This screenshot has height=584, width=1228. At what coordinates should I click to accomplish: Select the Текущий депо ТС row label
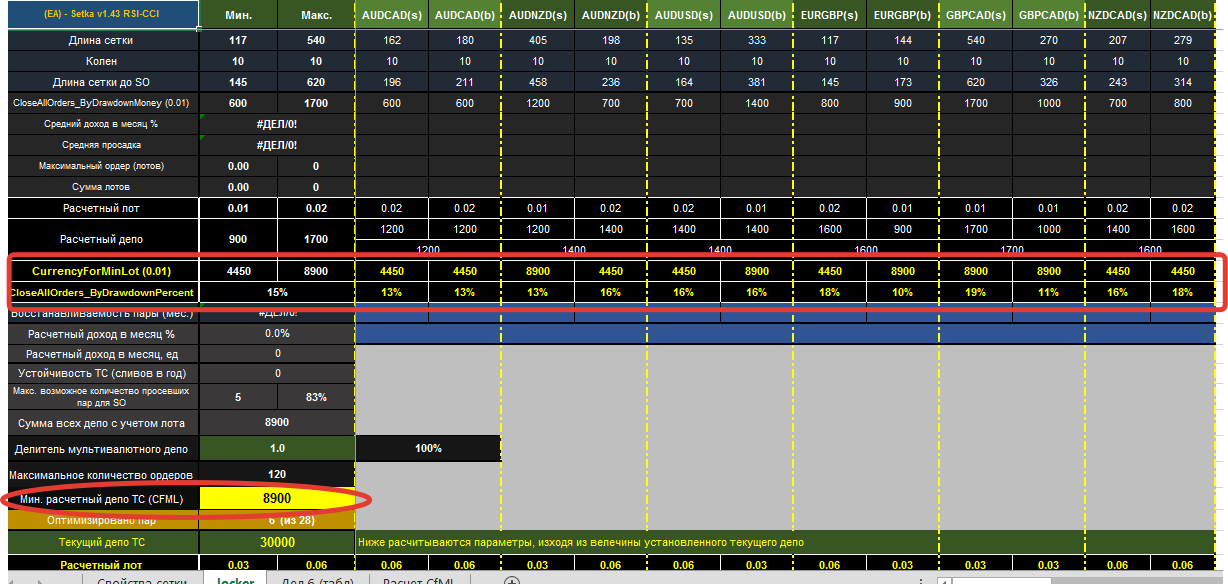click(x=103, y=542)
